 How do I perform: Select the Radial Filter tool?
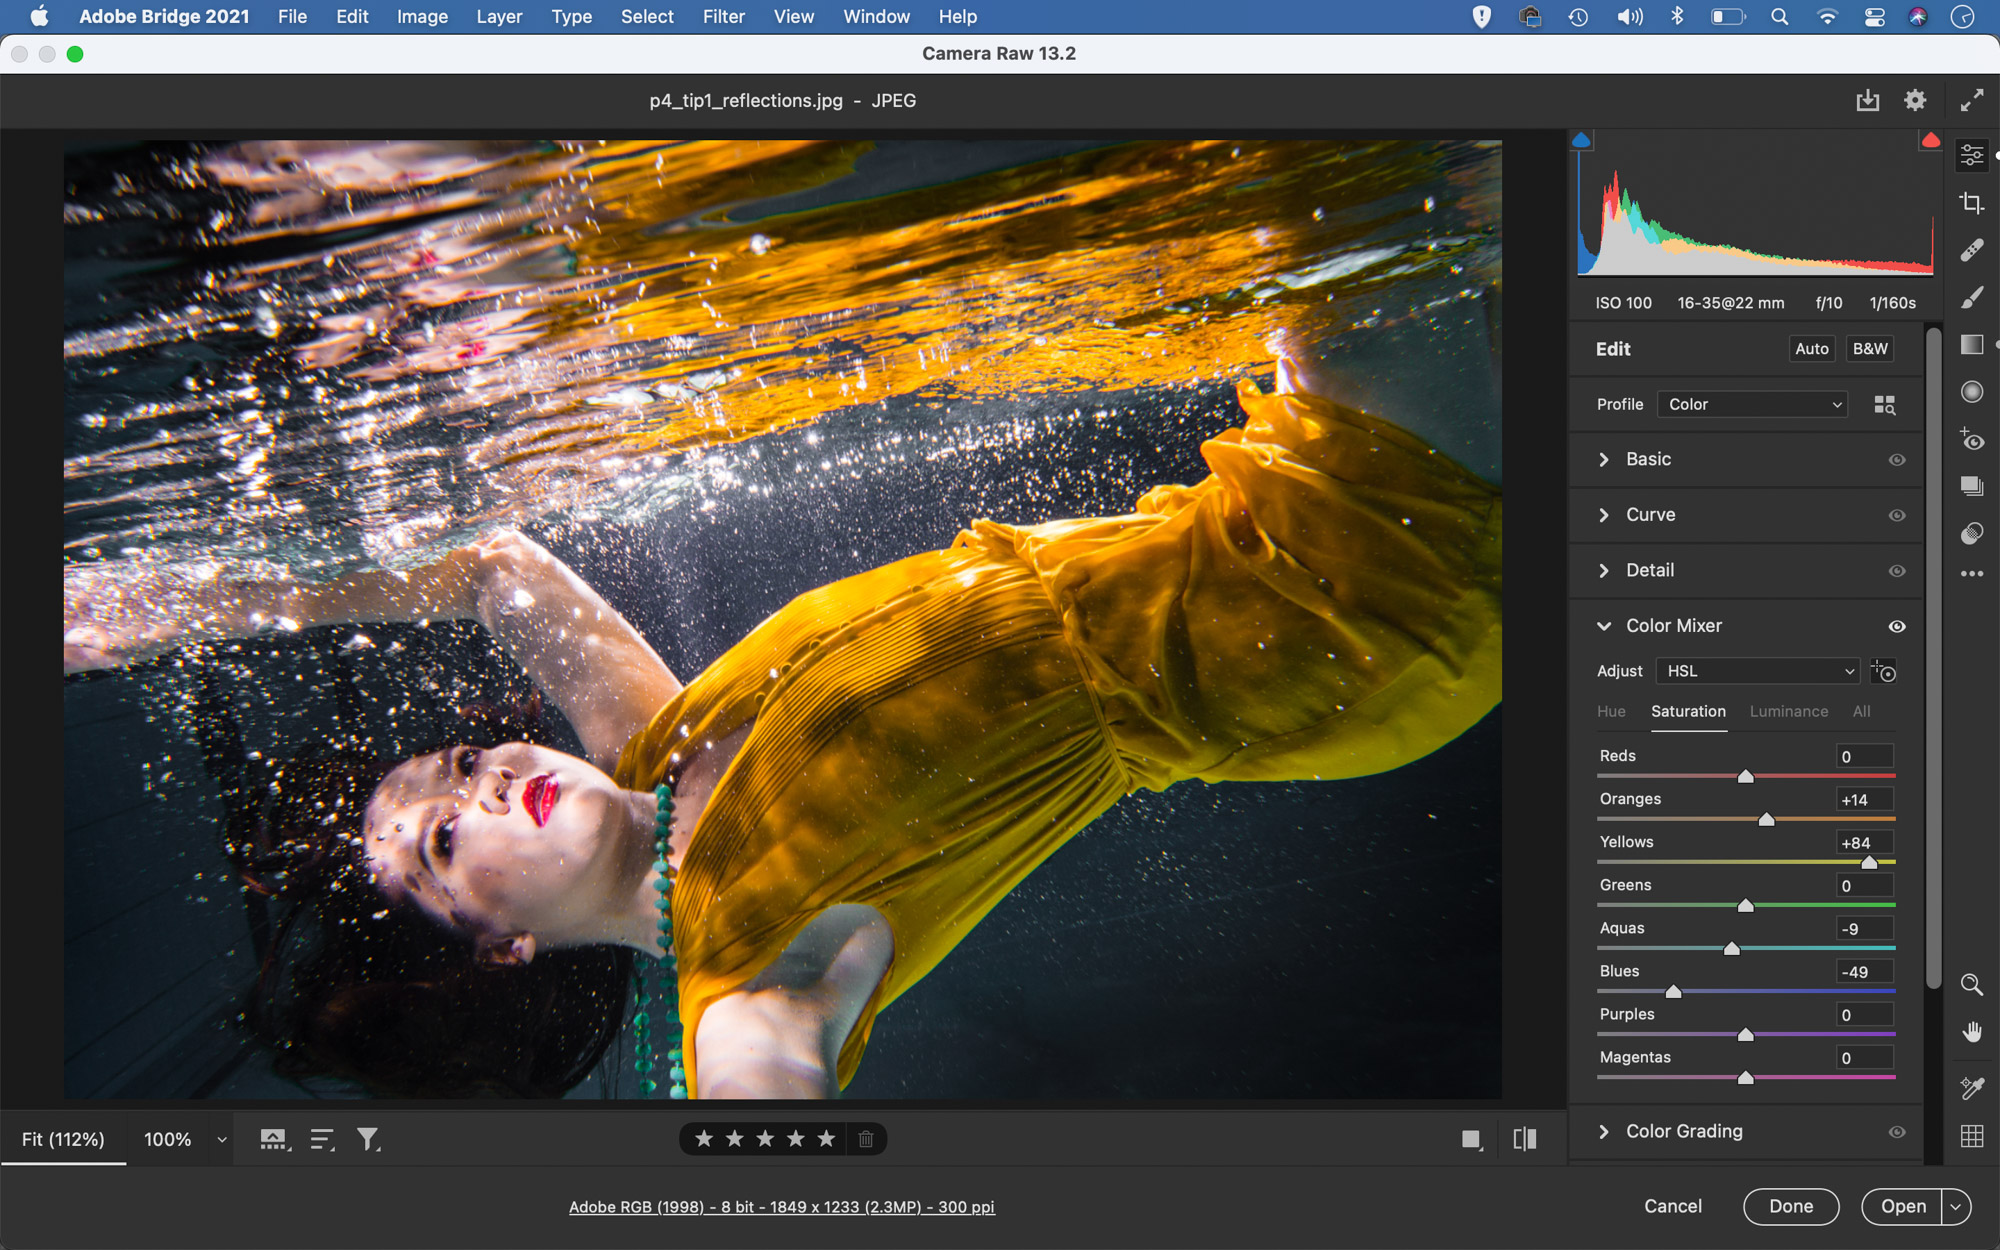tap(1971, 392)
